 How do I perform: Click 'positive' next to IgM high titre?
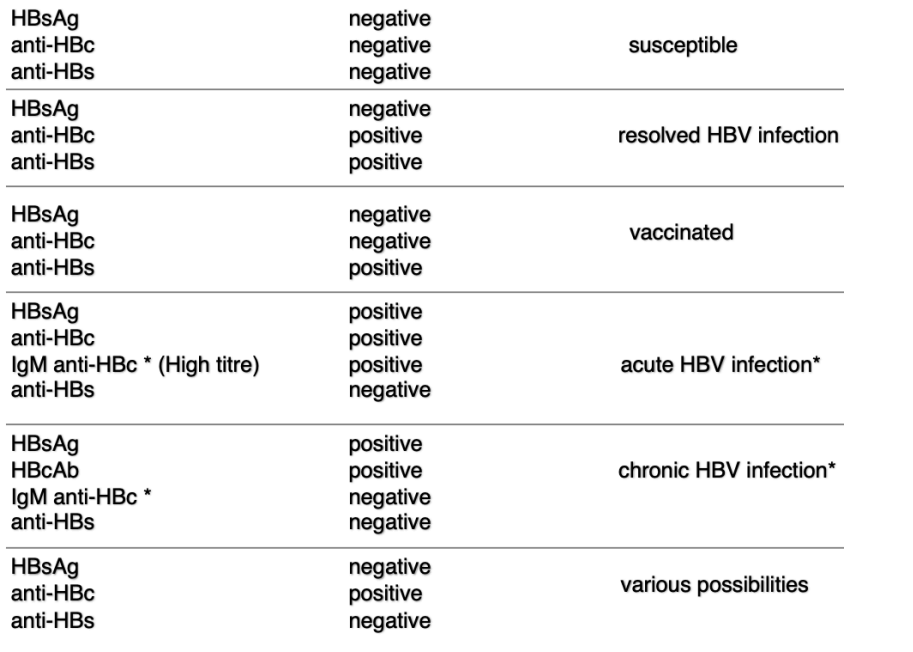(385, 365)
